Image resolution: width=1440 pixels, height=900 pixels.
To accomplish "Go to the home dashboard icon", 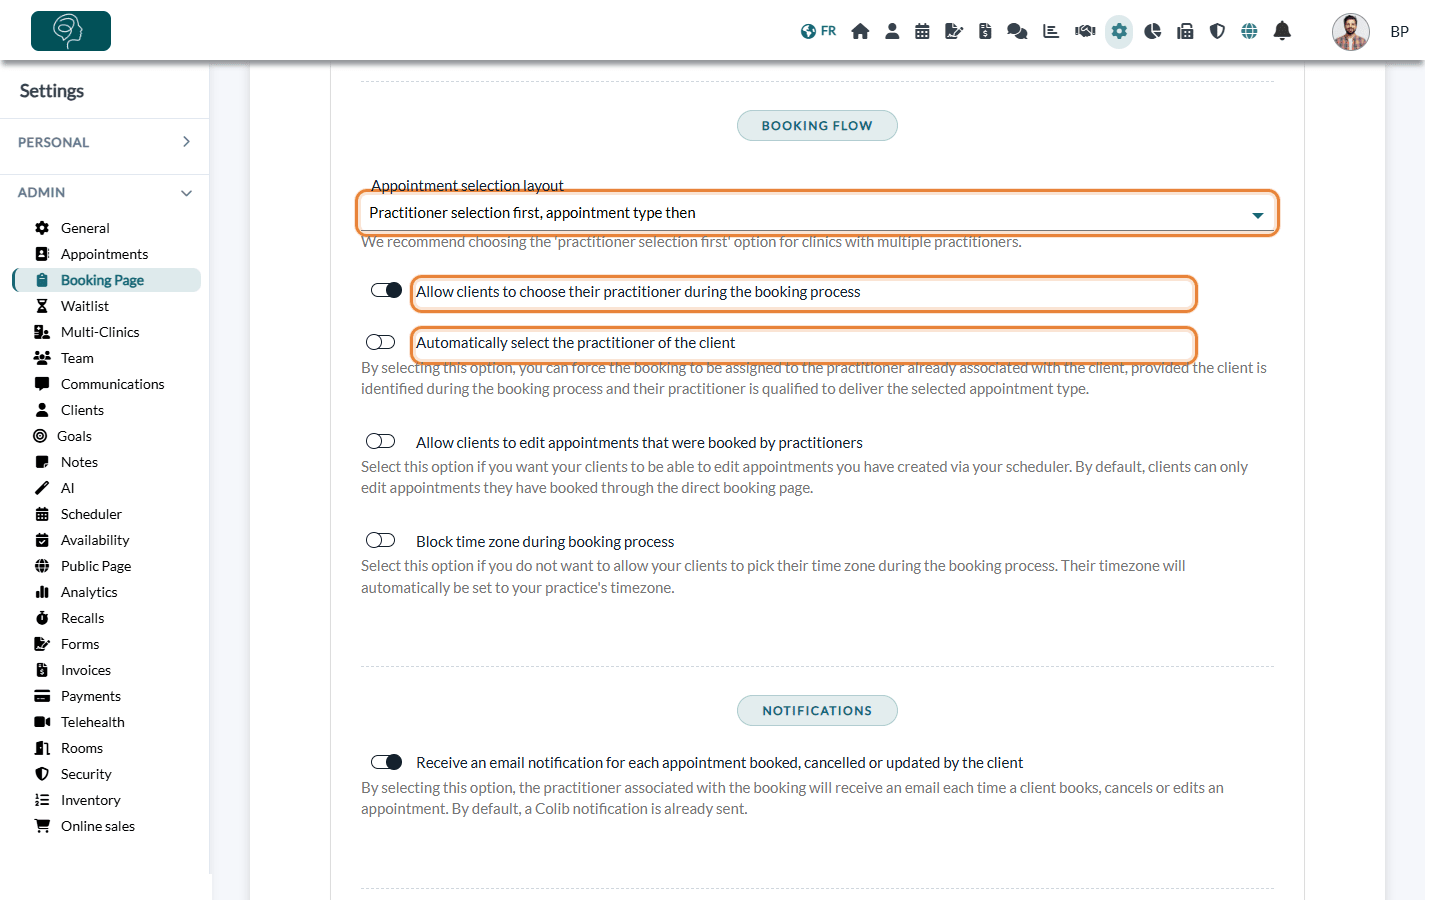I will (x=860, y=31).
